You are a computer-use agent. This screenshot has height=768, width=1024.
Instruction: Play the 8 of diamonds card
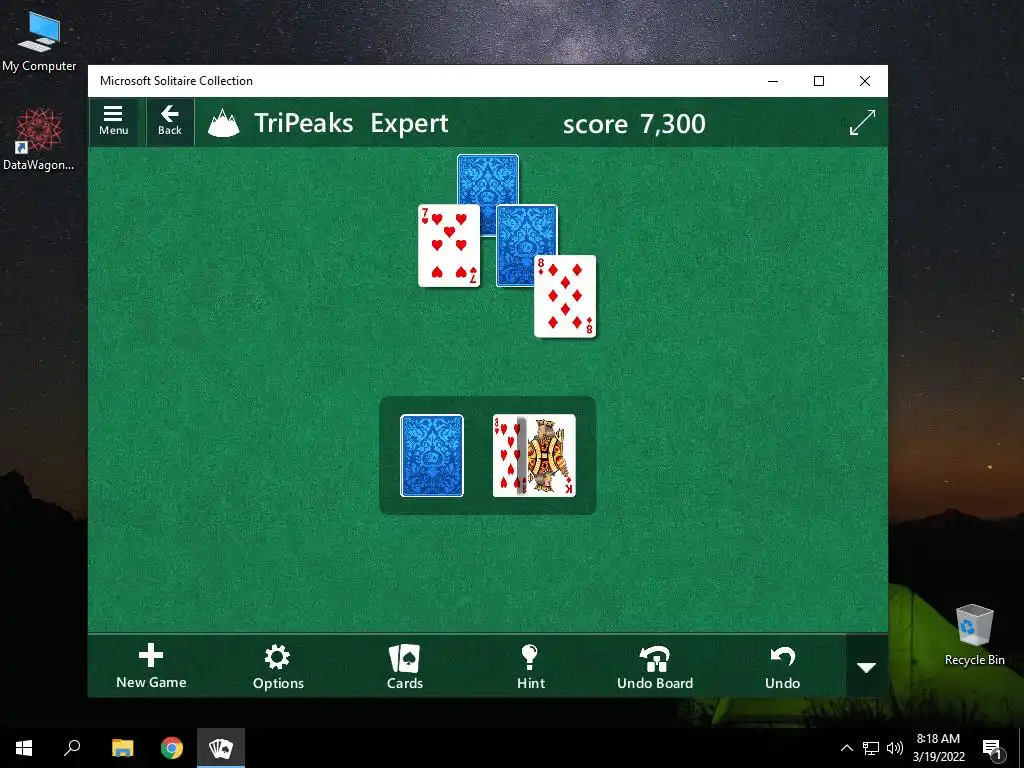click(565, 296)
